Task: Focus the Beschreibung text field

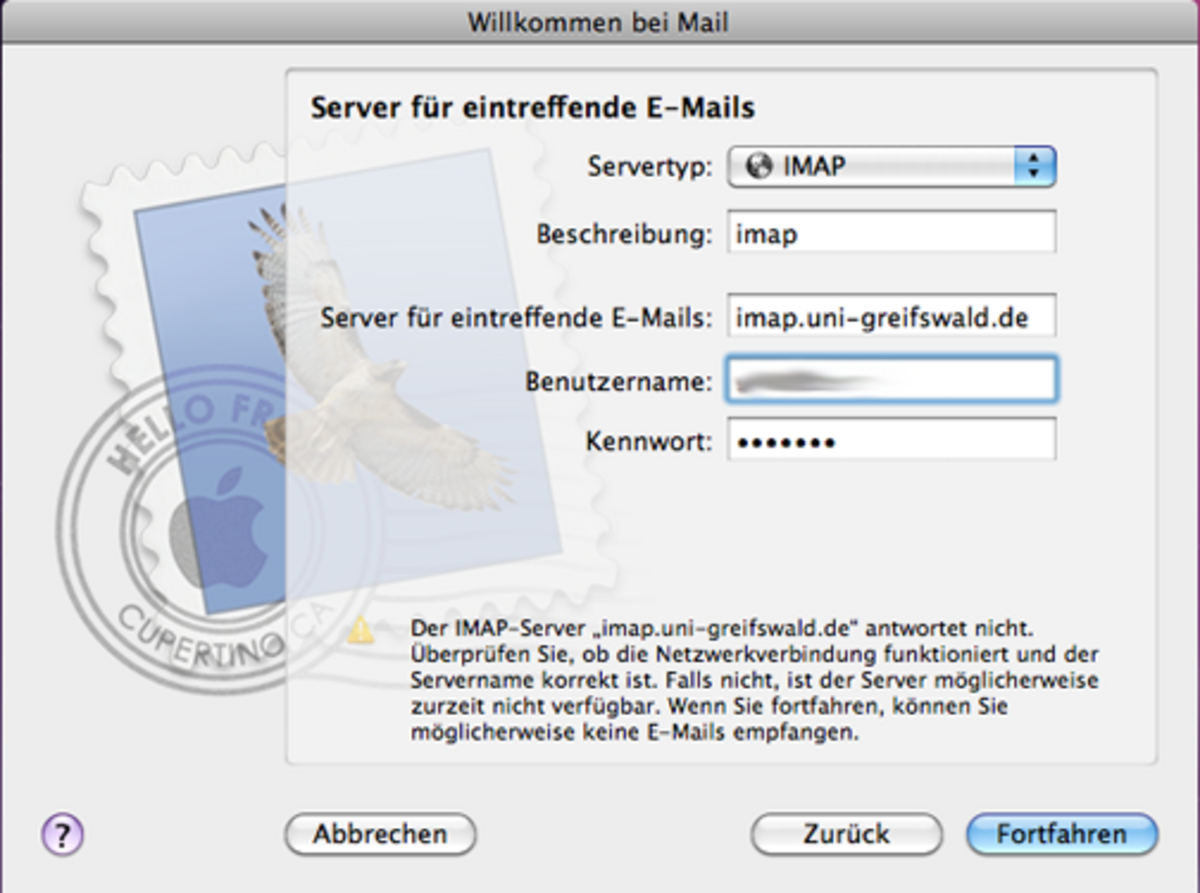Action: pos(890,234)
